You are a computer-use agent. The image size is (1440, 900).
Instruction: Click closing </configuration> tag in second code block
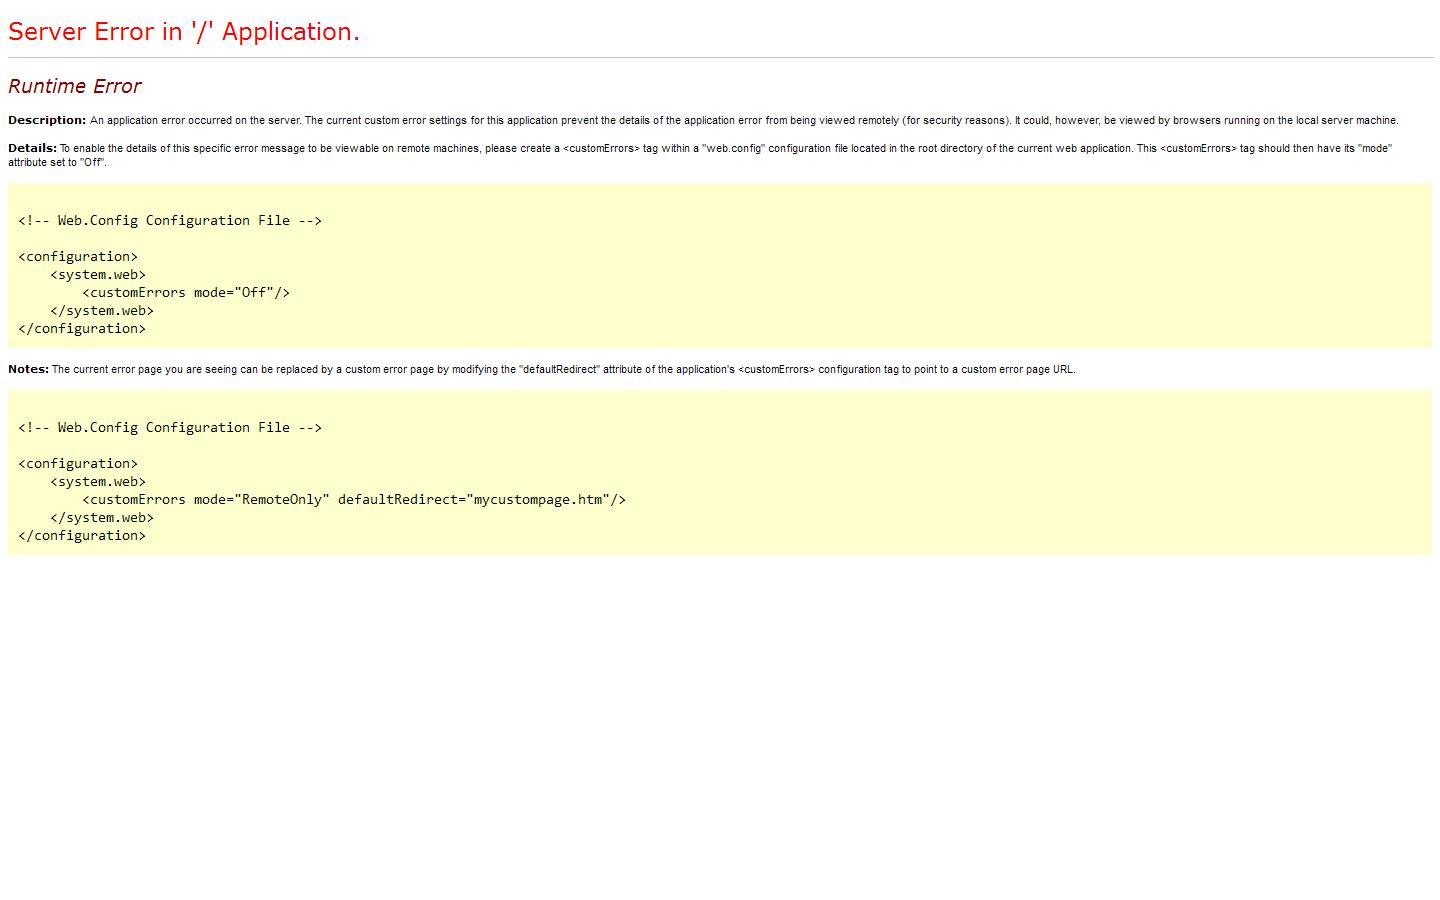point(82,536)
